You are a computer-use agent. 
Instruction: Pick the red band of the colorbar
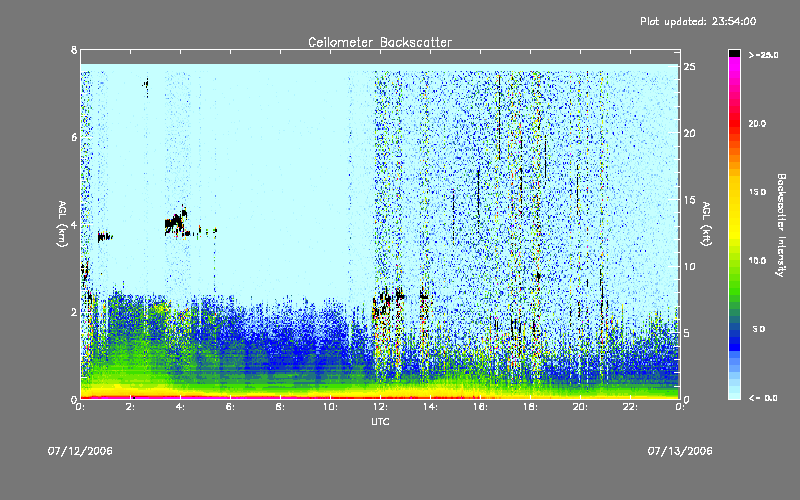click(734, 124)
